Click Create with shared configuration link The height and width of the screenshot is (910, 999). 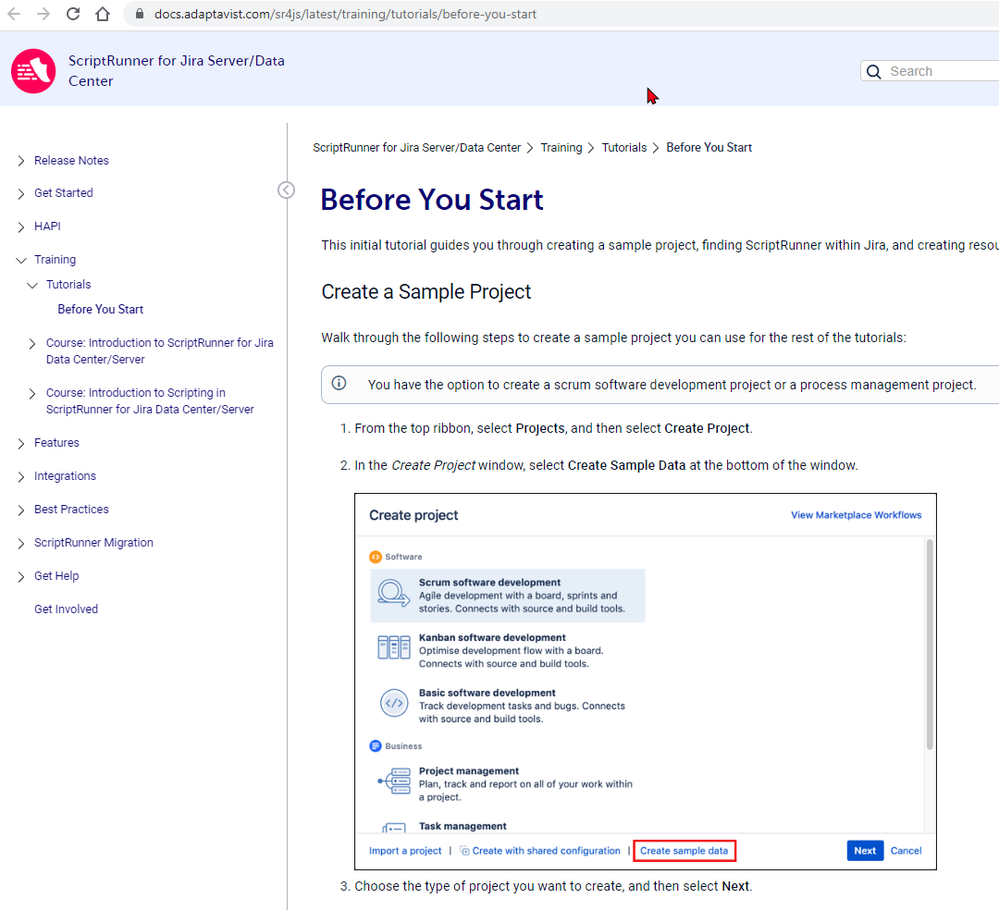pyautogui.click(x=546, y=851)
